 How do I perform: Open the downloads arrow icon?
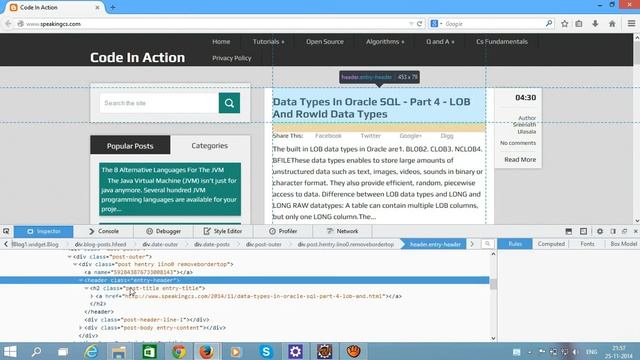tap(595, 24)
